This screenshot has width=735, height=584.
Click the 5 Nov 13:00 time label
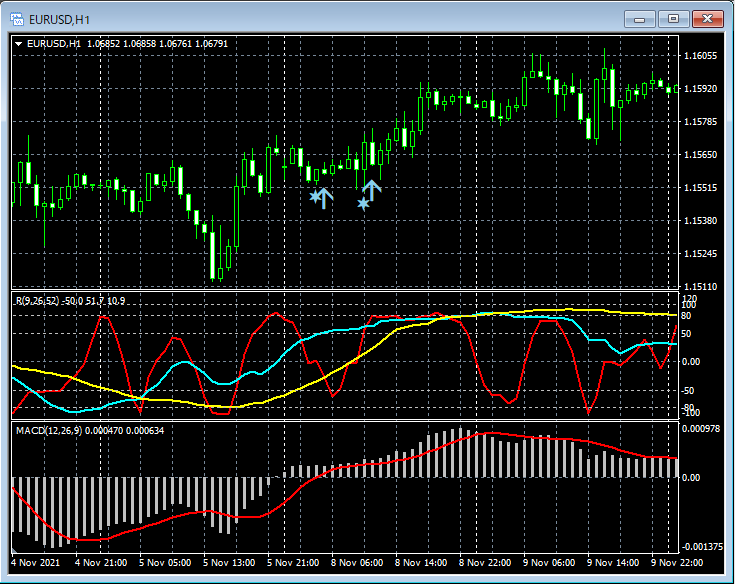[x=229, y=562]
